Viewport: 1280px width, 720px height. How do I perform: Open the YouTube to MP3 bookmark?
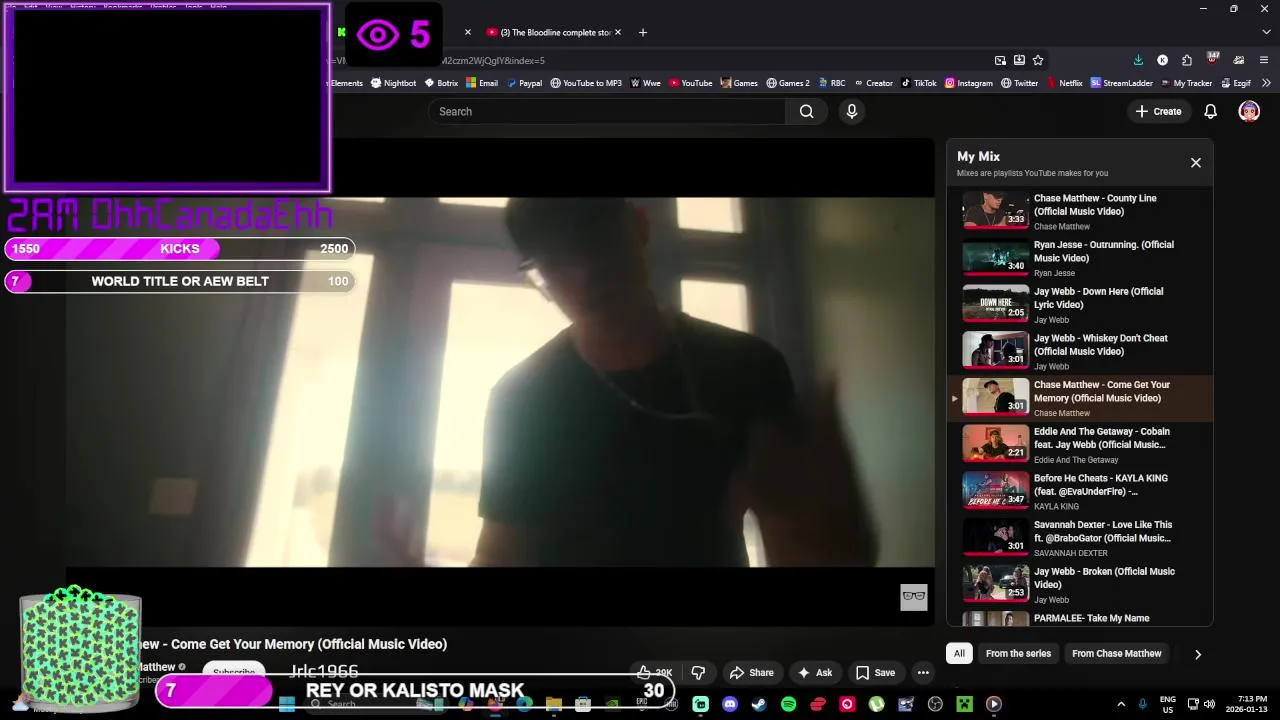[586, 83]
